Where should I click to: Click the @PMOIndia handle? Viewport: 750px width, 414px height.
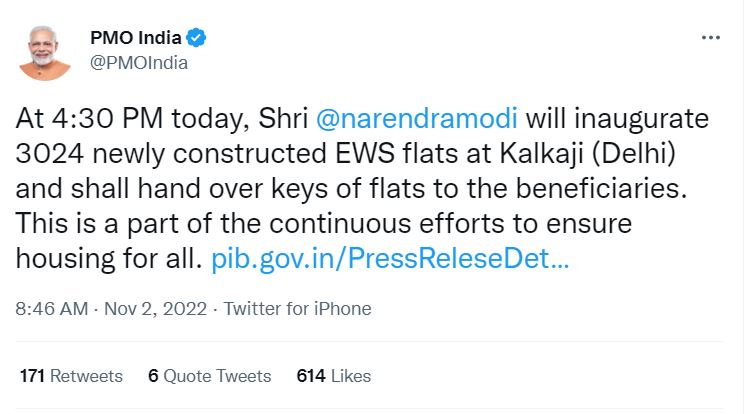(138, 62)
